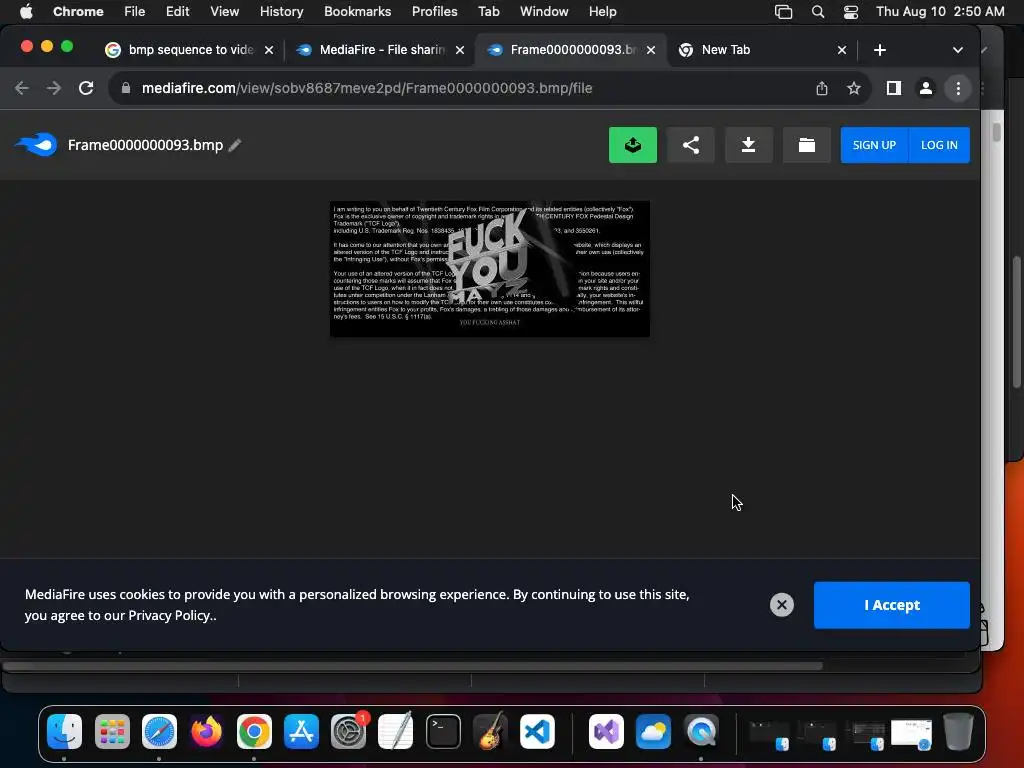Viewport: 1024px width, 768px height.
Task: Click the I Accept cookies button
Action: pyautogui.click(x=891, y=605)
